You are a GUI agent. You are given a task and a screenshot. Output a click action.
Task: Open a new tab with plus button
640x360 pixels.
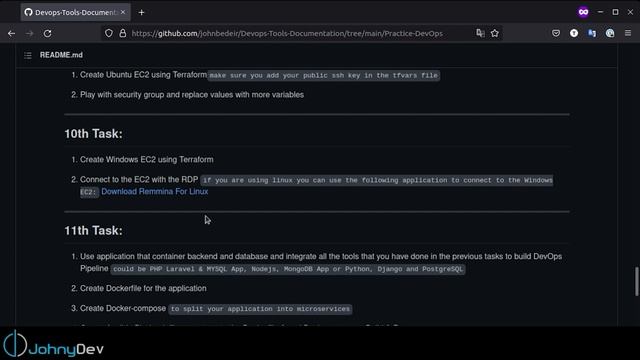(141, 13)
